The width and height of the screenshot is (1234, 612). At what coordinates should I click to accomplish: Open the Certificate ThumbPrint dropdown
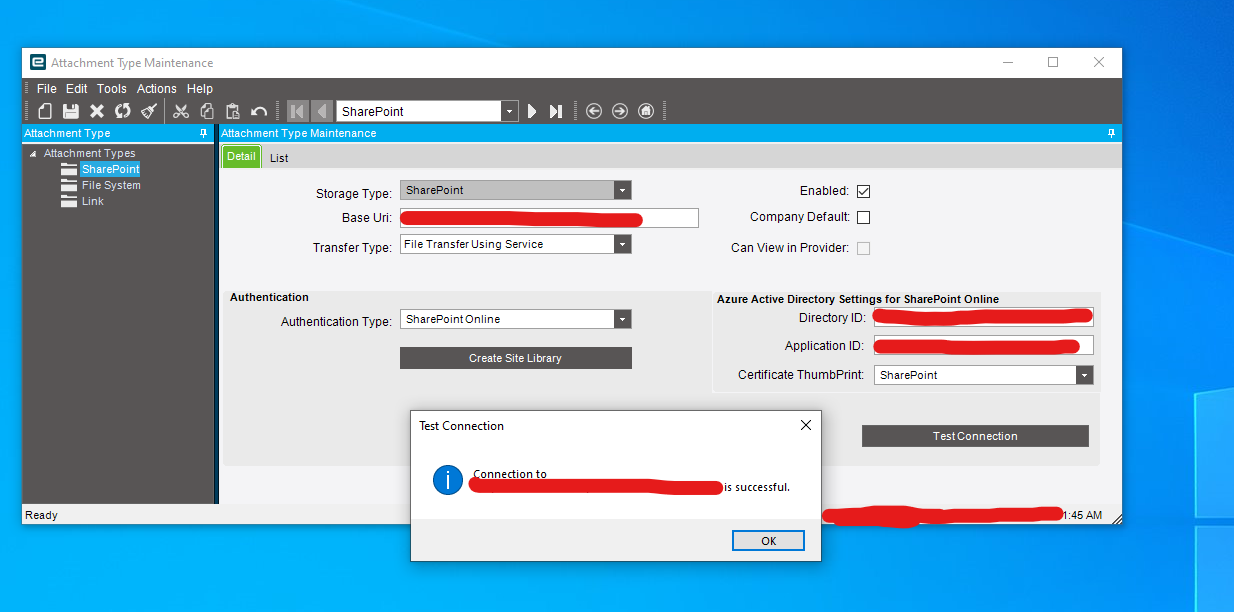(x=1085, y=375)
